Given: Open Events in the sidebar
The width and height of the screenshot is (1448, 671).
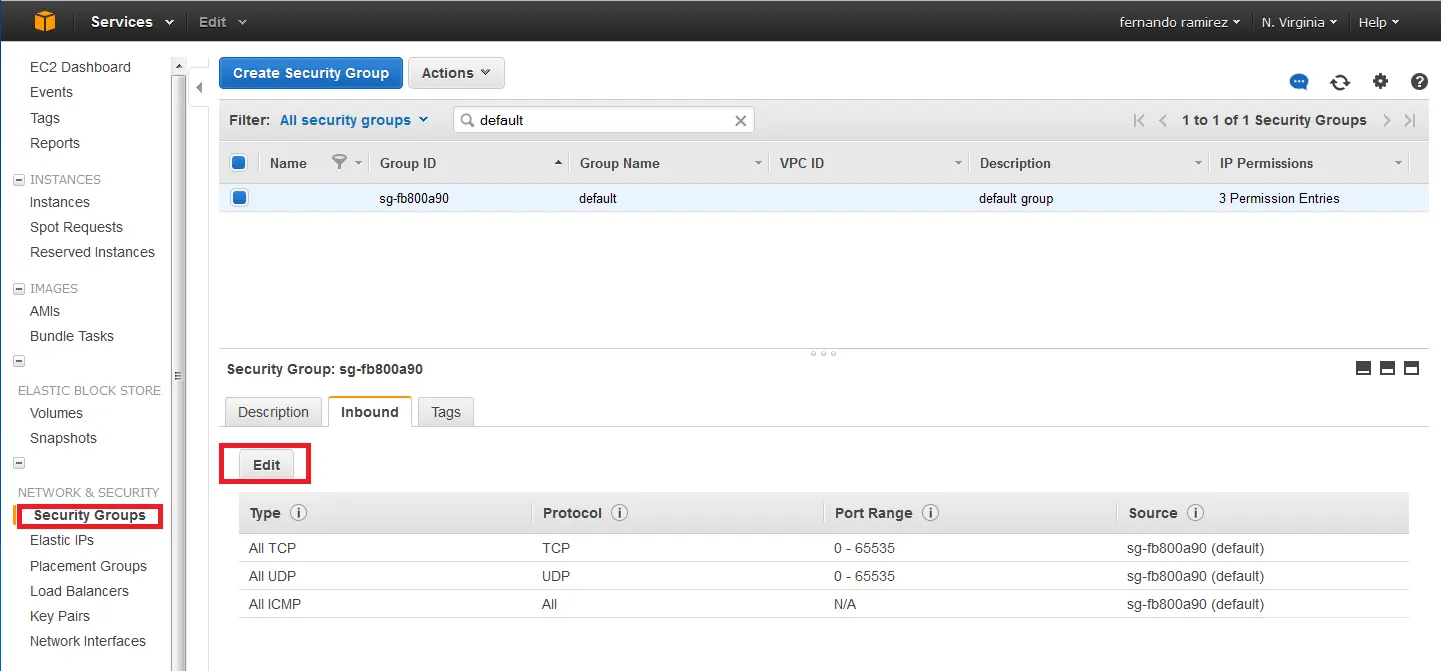Looking at the screenshot, I should 51,92.
